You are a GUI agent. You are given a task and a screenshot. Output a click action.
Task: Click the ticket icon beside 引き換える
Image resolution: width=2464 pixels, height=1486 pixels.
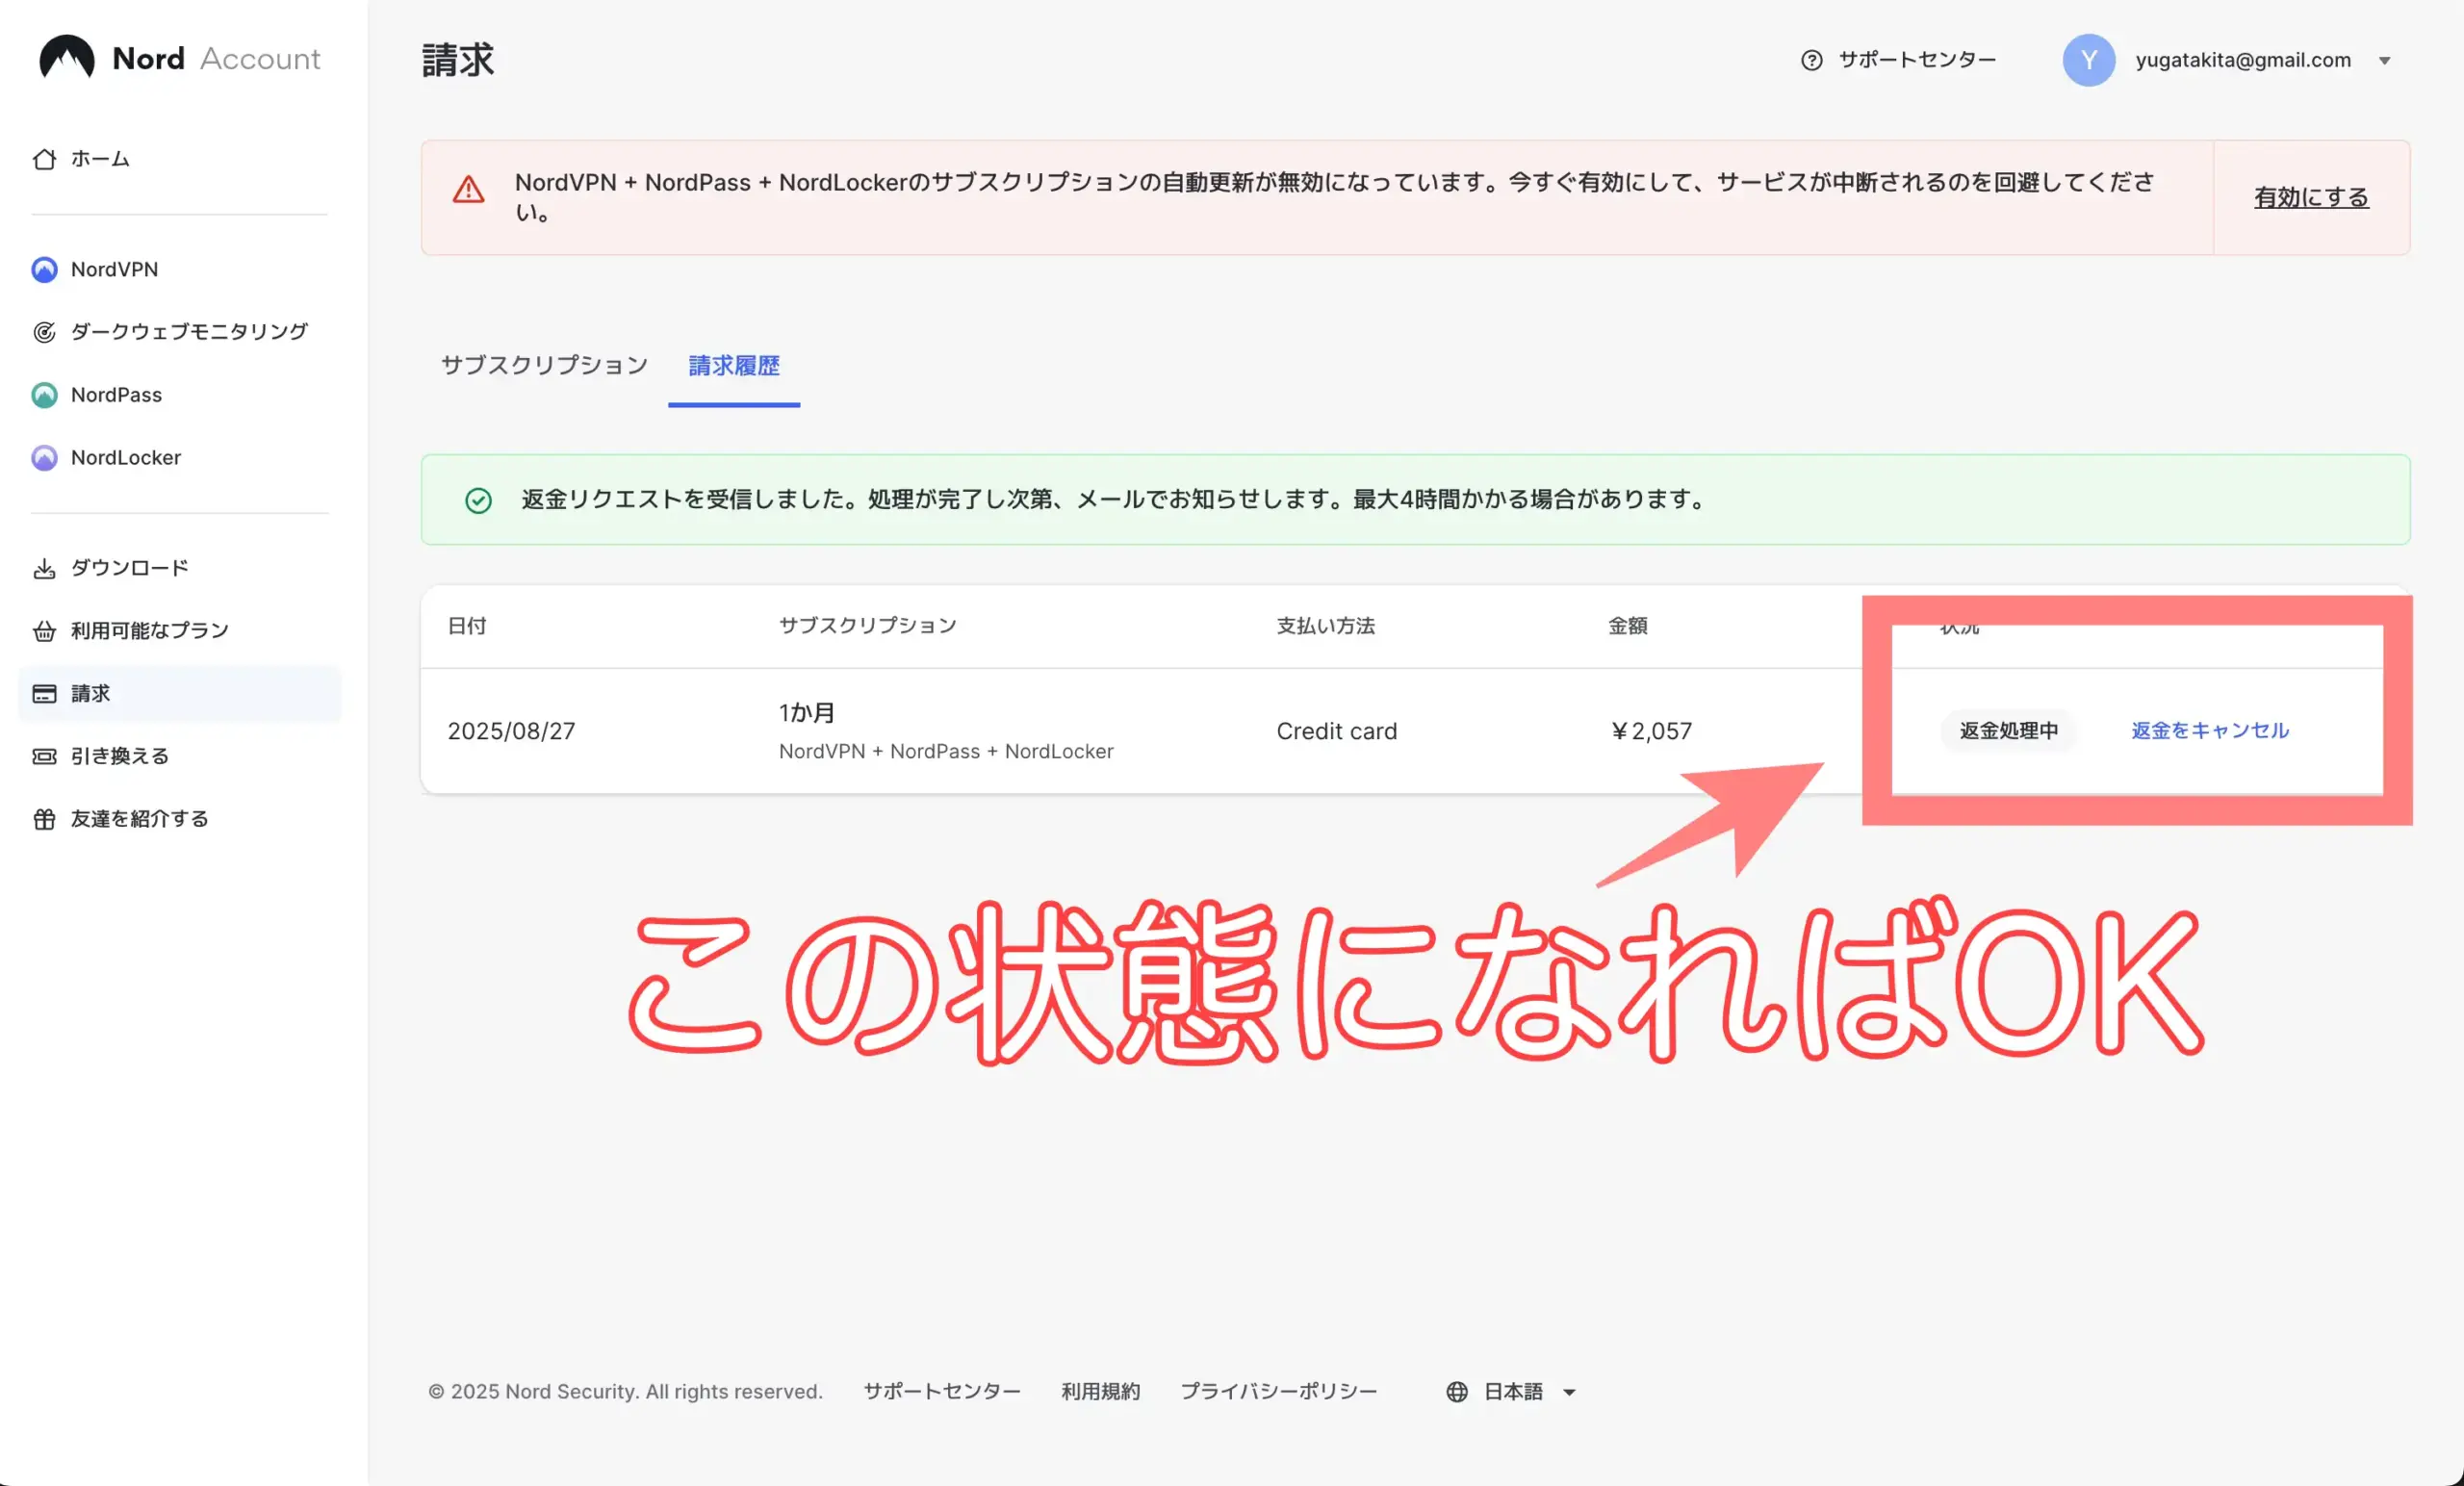point(44,756)
